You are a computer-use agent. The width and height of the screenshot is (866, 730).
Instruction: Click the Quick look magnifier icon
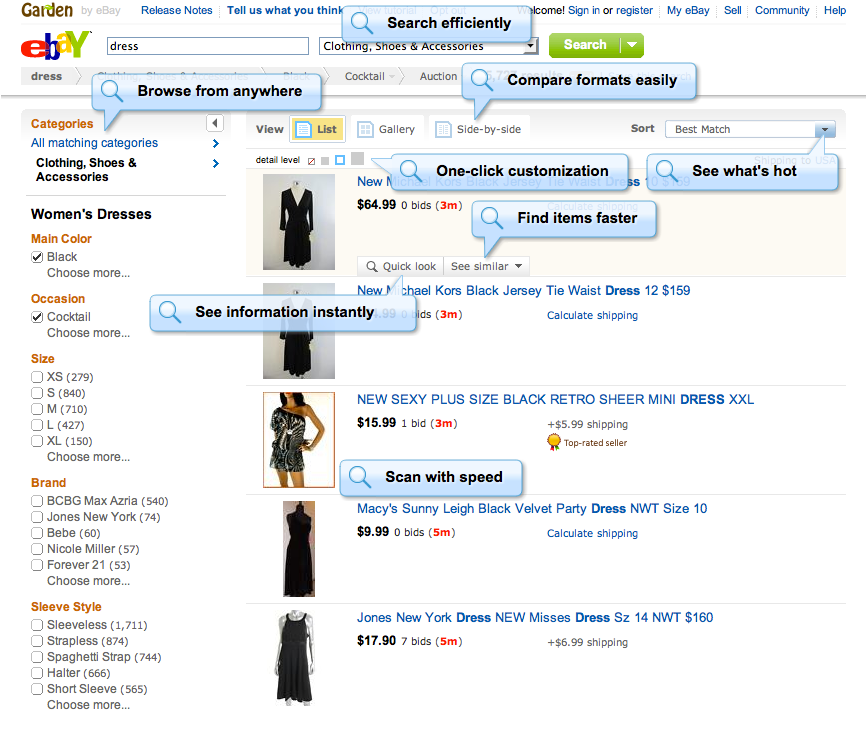click(372, 267)
